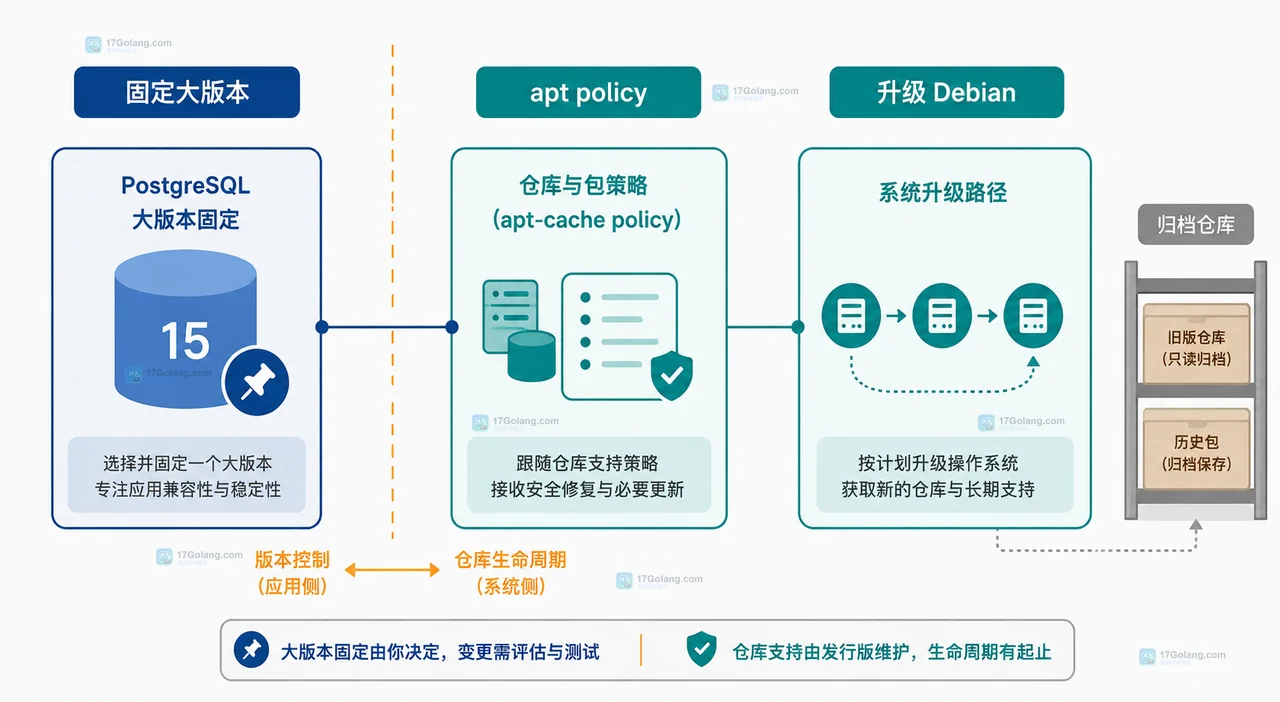The height and width of the screenshot is (702, 1280).
Task: Click the shield icon in the bottom legend
Action: coord(702,650)
